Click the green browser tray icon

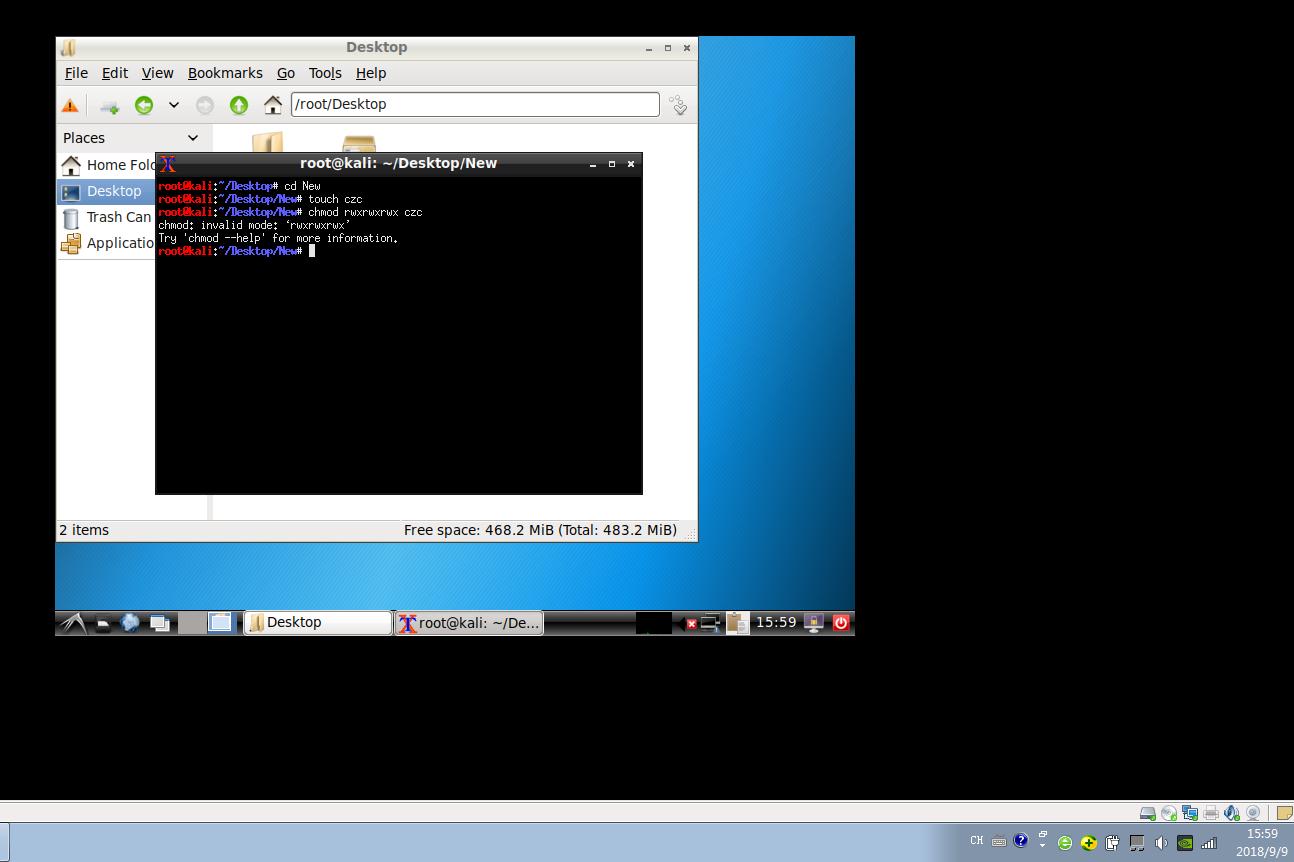point(1065,843)
